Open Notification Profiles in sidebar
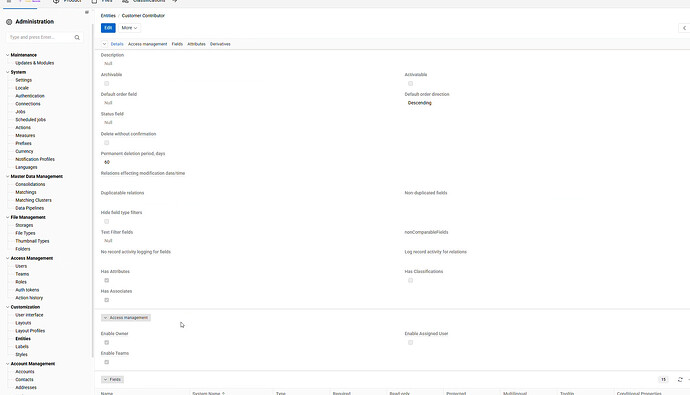 click(35, 159)
